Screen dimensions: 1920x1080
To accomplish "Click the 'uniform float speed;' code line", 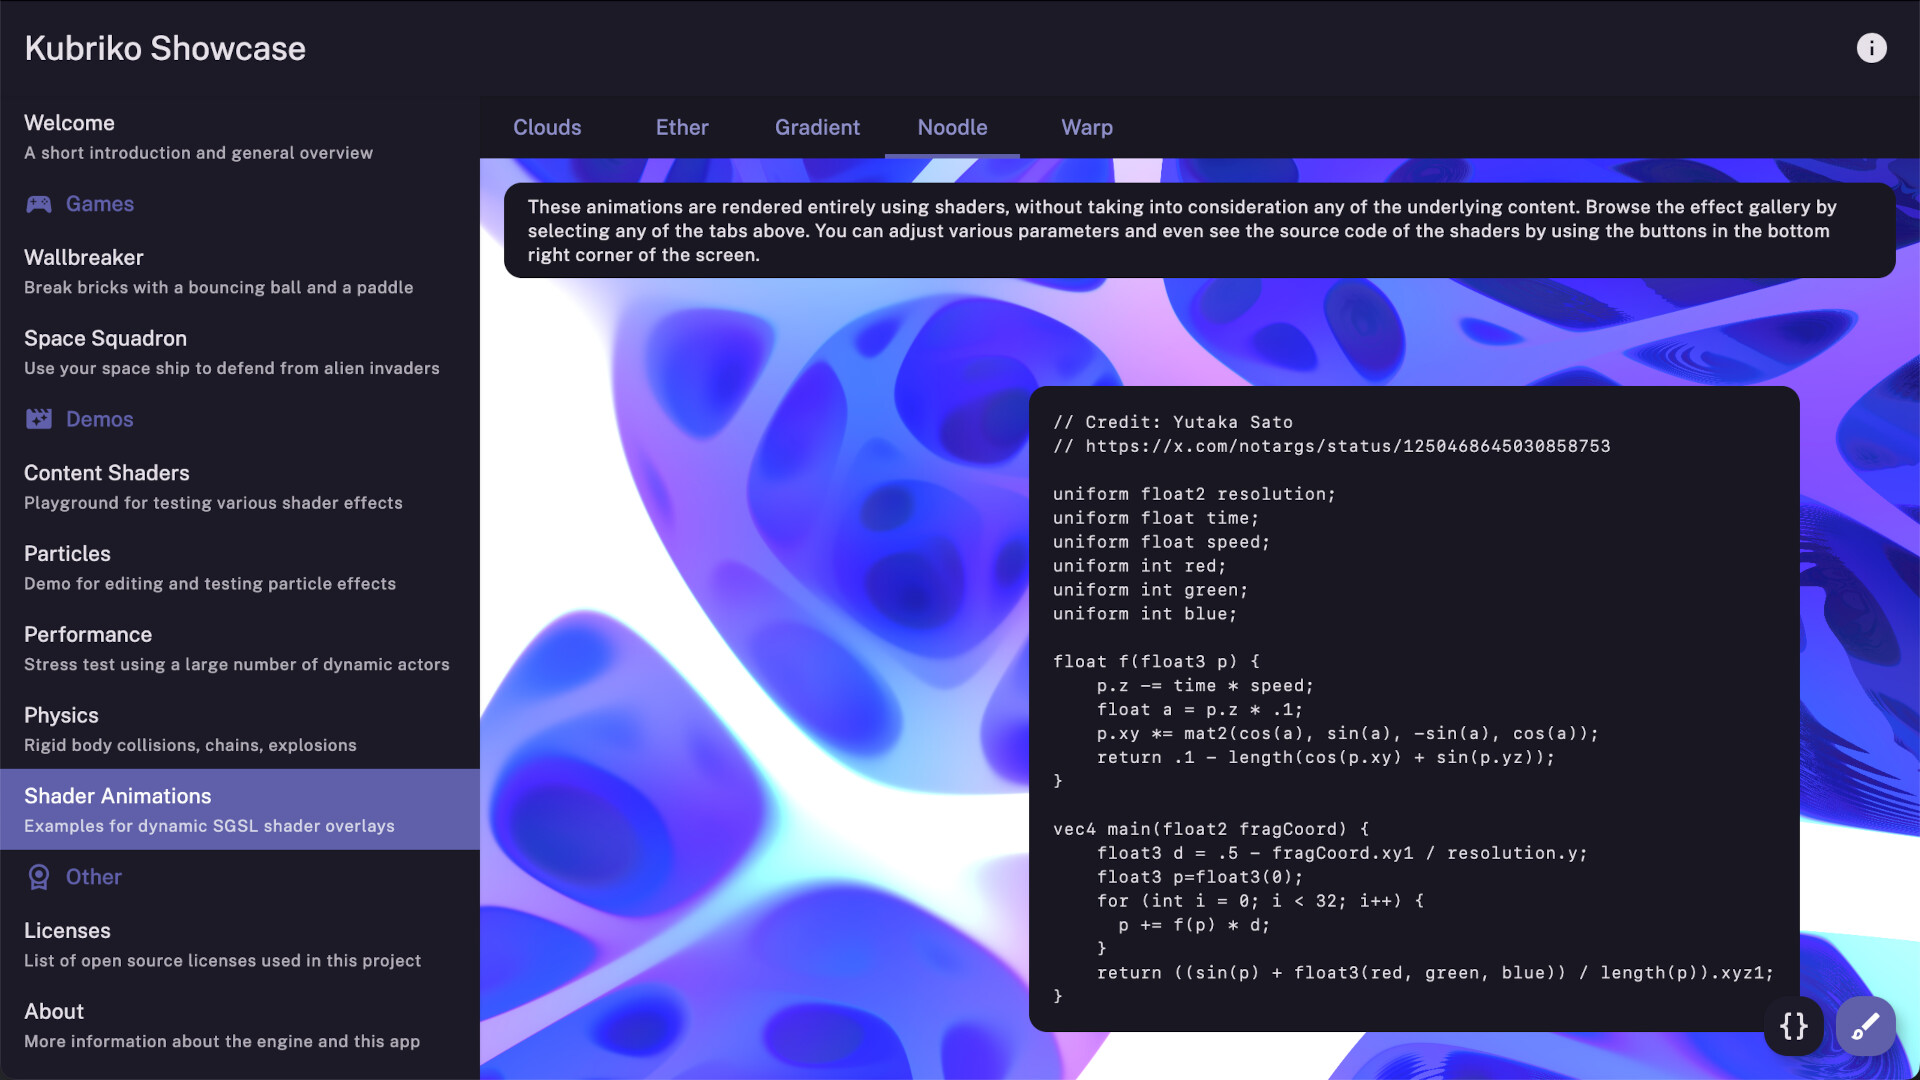I will click(x=1161, y=542).
